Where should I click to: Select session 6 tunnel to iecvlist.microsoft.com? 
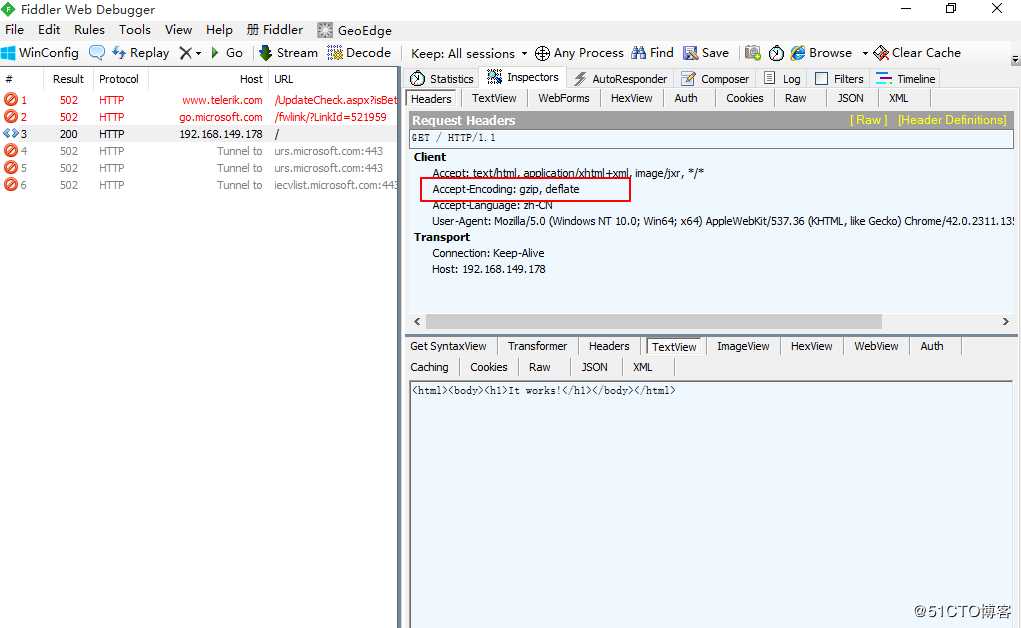(x=199, y=184)
